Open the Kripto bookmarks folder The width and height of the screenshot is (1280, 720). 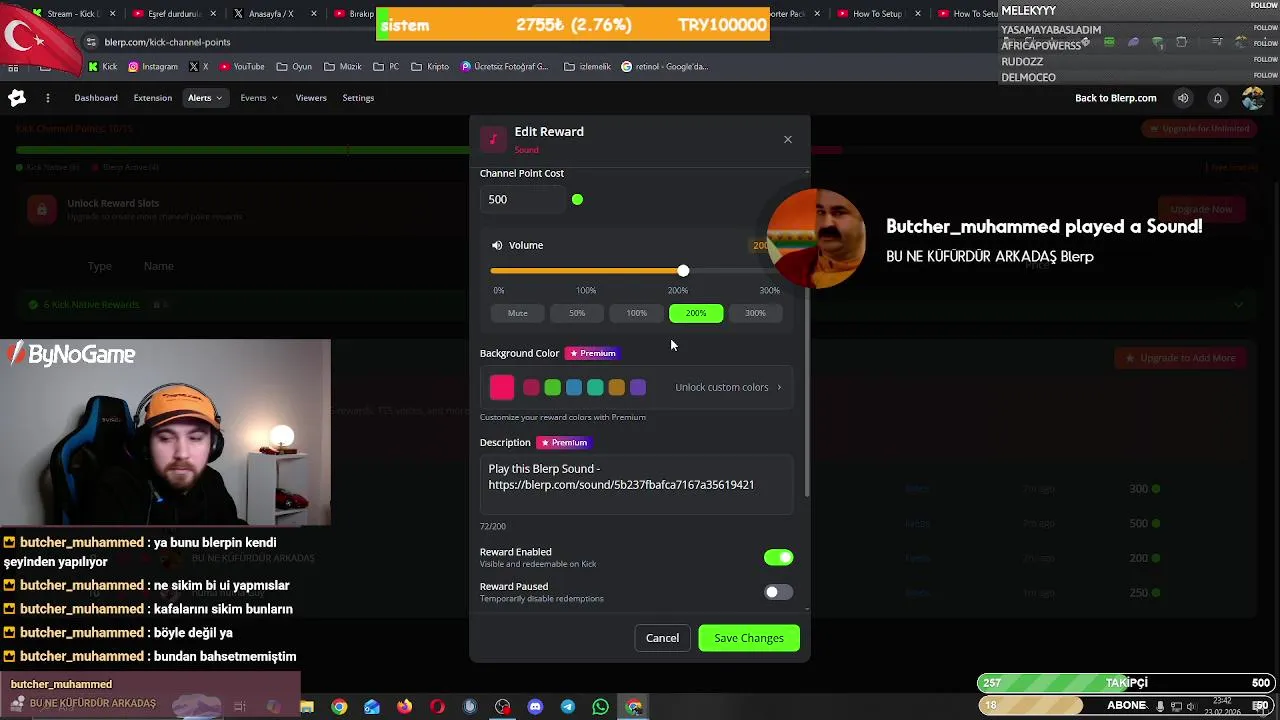(x=430, y=67)
